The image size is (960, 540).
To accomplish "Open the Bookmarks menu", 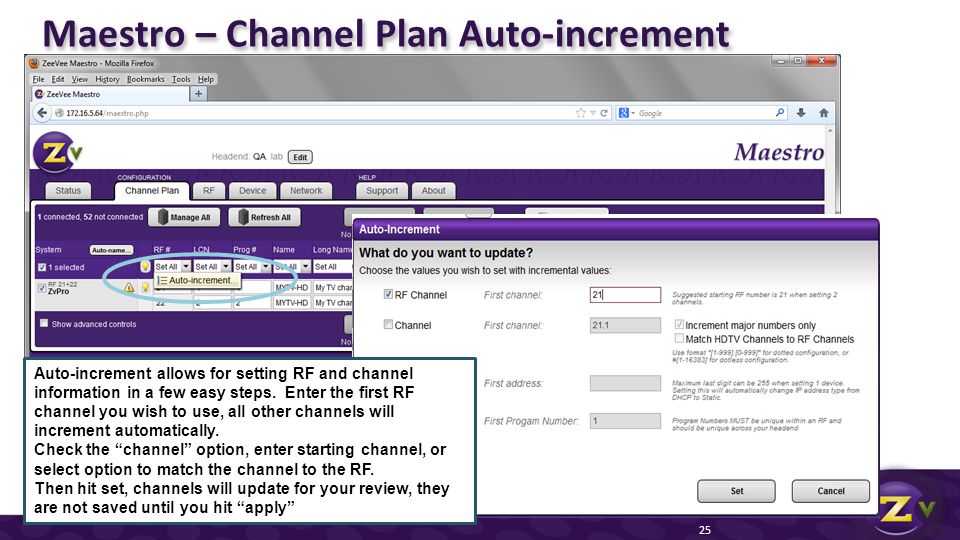I will [145, 79].
